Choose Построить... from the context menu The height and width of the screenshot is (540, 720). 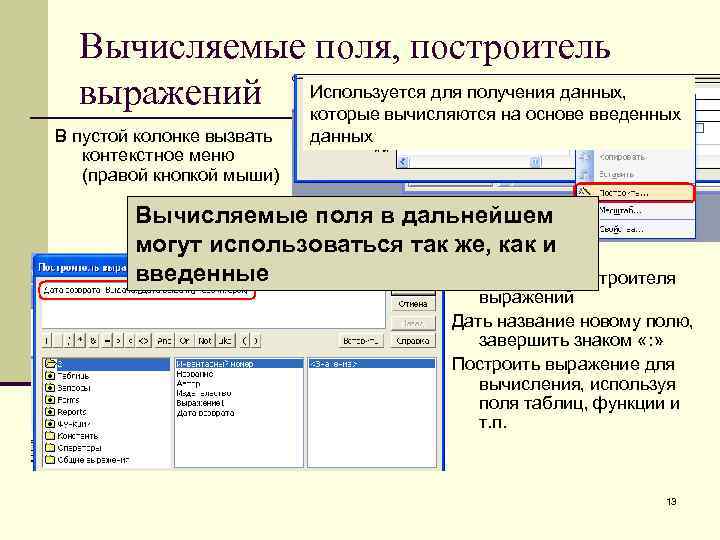pos(635,193)
